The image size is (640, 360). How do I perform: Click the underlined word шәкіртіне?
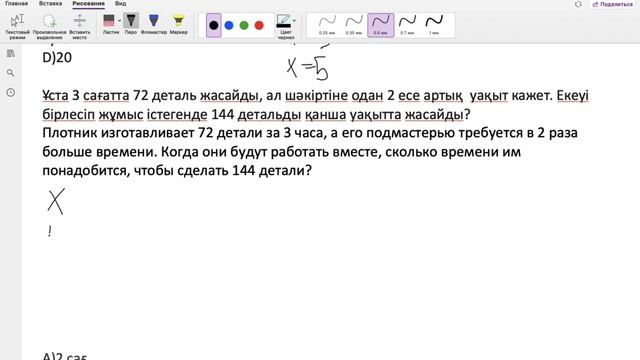(316, 96)
